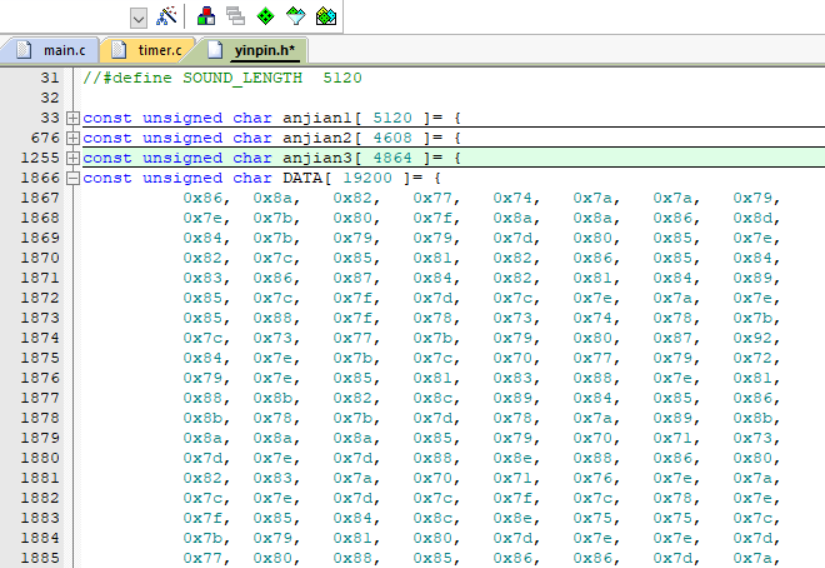
Task: Click the identifier anjian3
Action: pos(317,158)
